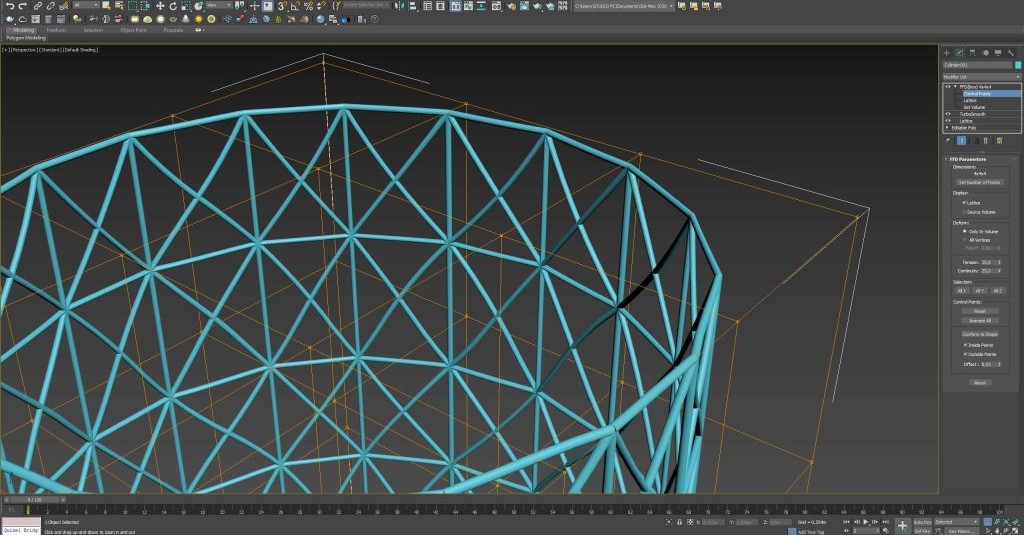Open the reference coordinate View dropdown
The height and width of the screenshot is (535, 1024).
coord(219,5)
